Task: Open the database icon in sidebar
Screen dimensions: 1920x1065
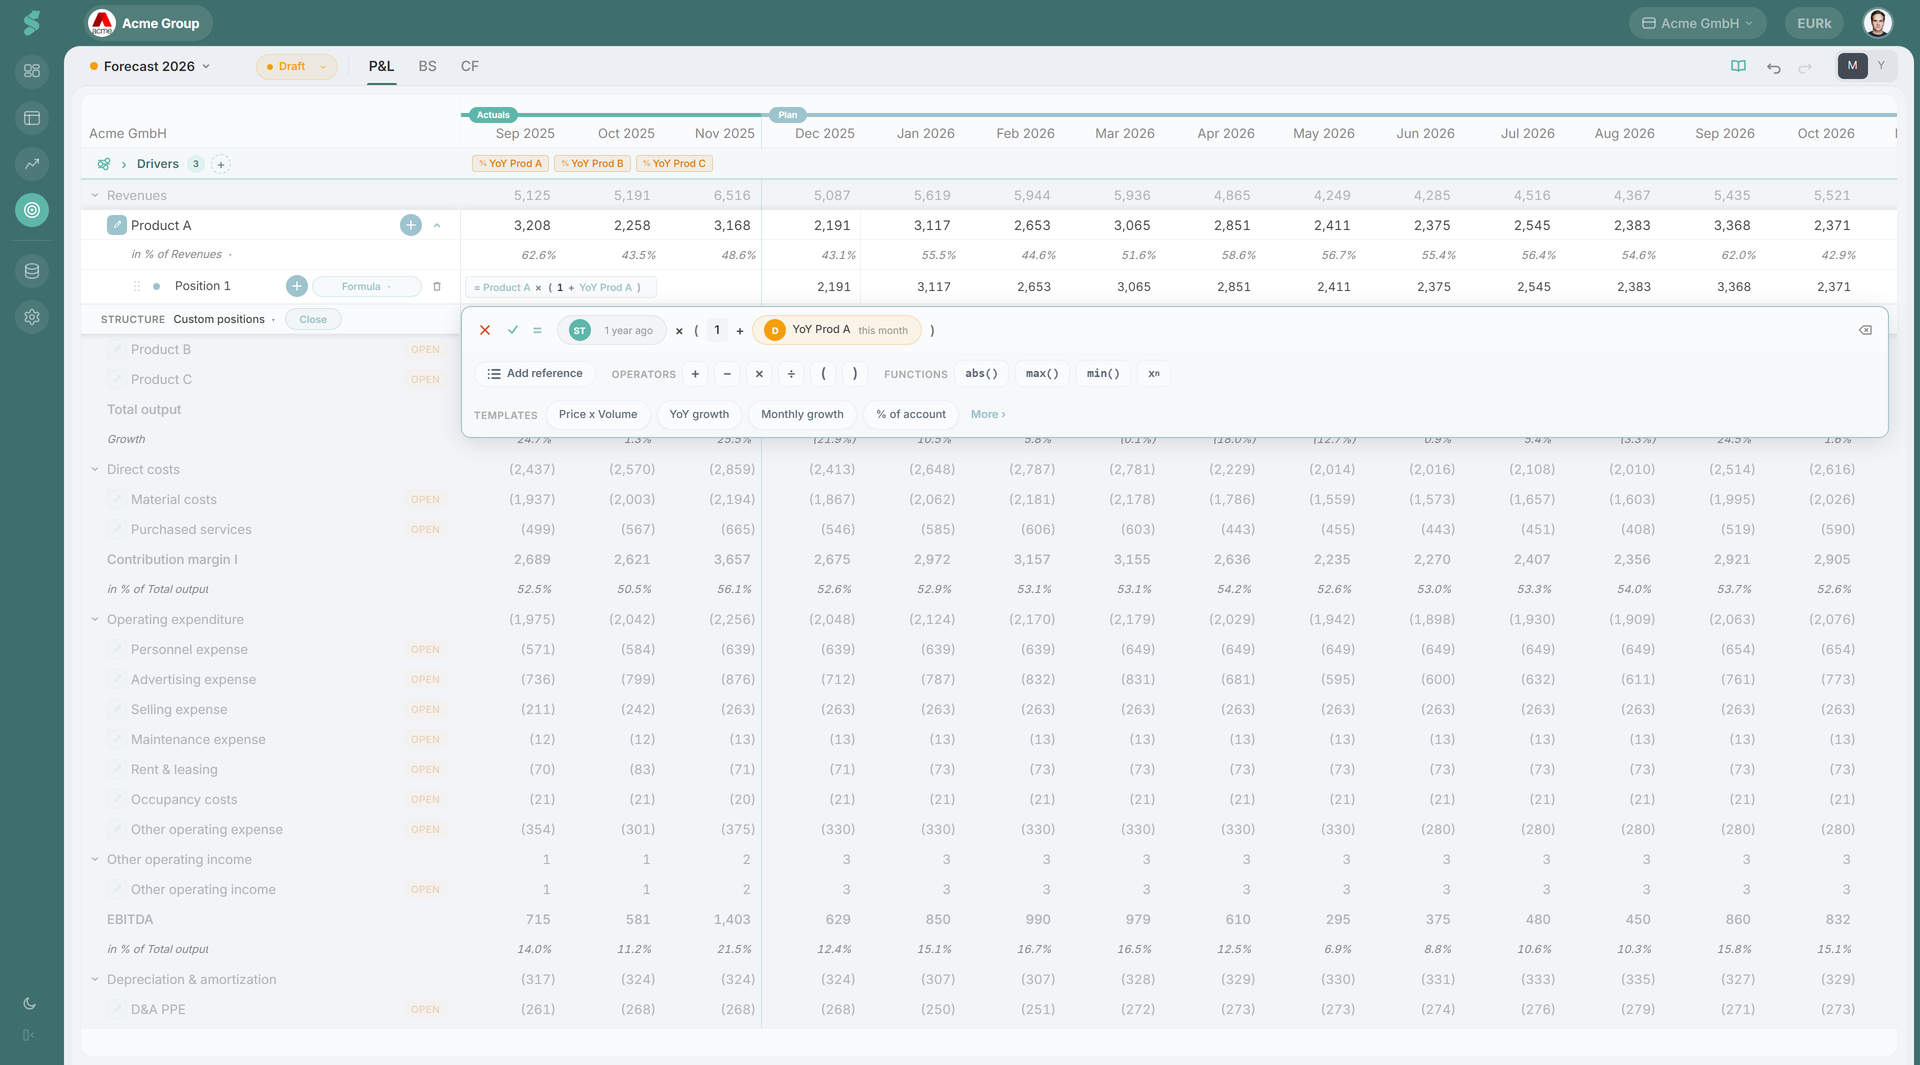Action: [32, 271]
